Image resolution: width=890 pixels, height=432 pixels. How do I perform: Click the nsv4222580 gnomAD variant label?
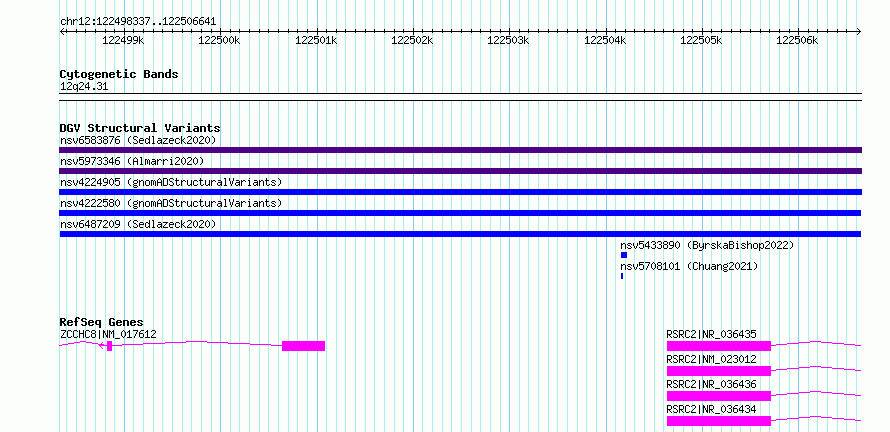(x=171, y=203)
